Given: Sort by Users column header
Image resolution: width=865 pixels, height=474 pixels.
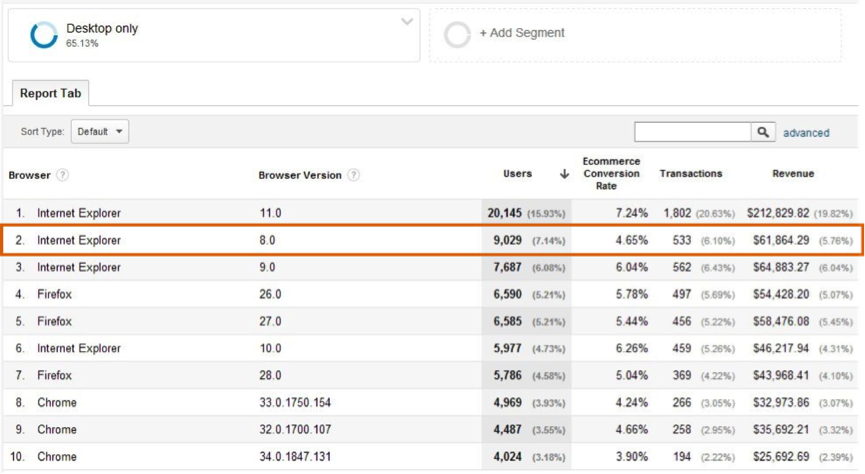Looking at the screenshot, I should pos(517,174).
